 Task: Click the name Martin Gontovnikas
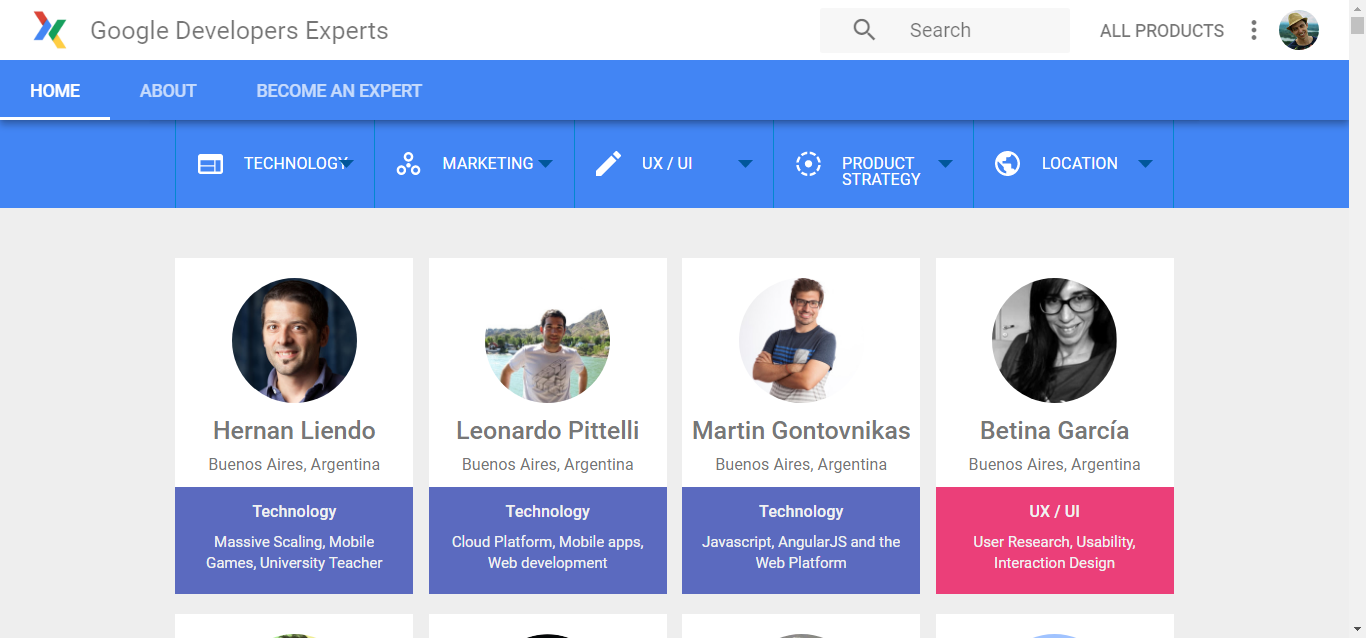[x=801, y=431]
